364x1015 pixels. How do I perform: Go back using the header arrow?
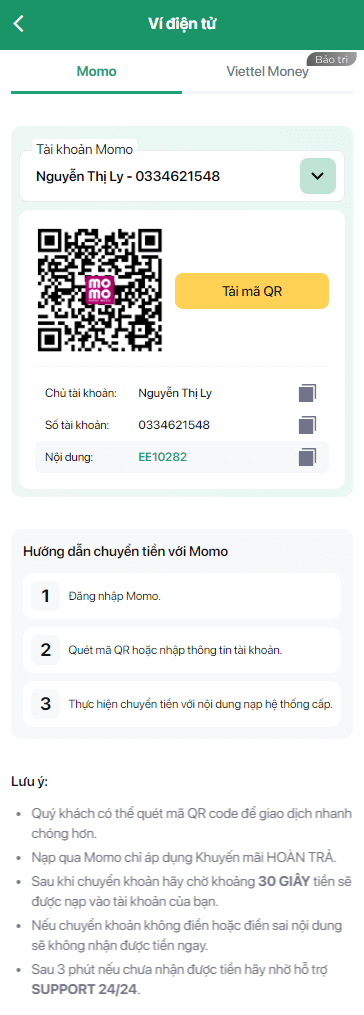point(19,25)
